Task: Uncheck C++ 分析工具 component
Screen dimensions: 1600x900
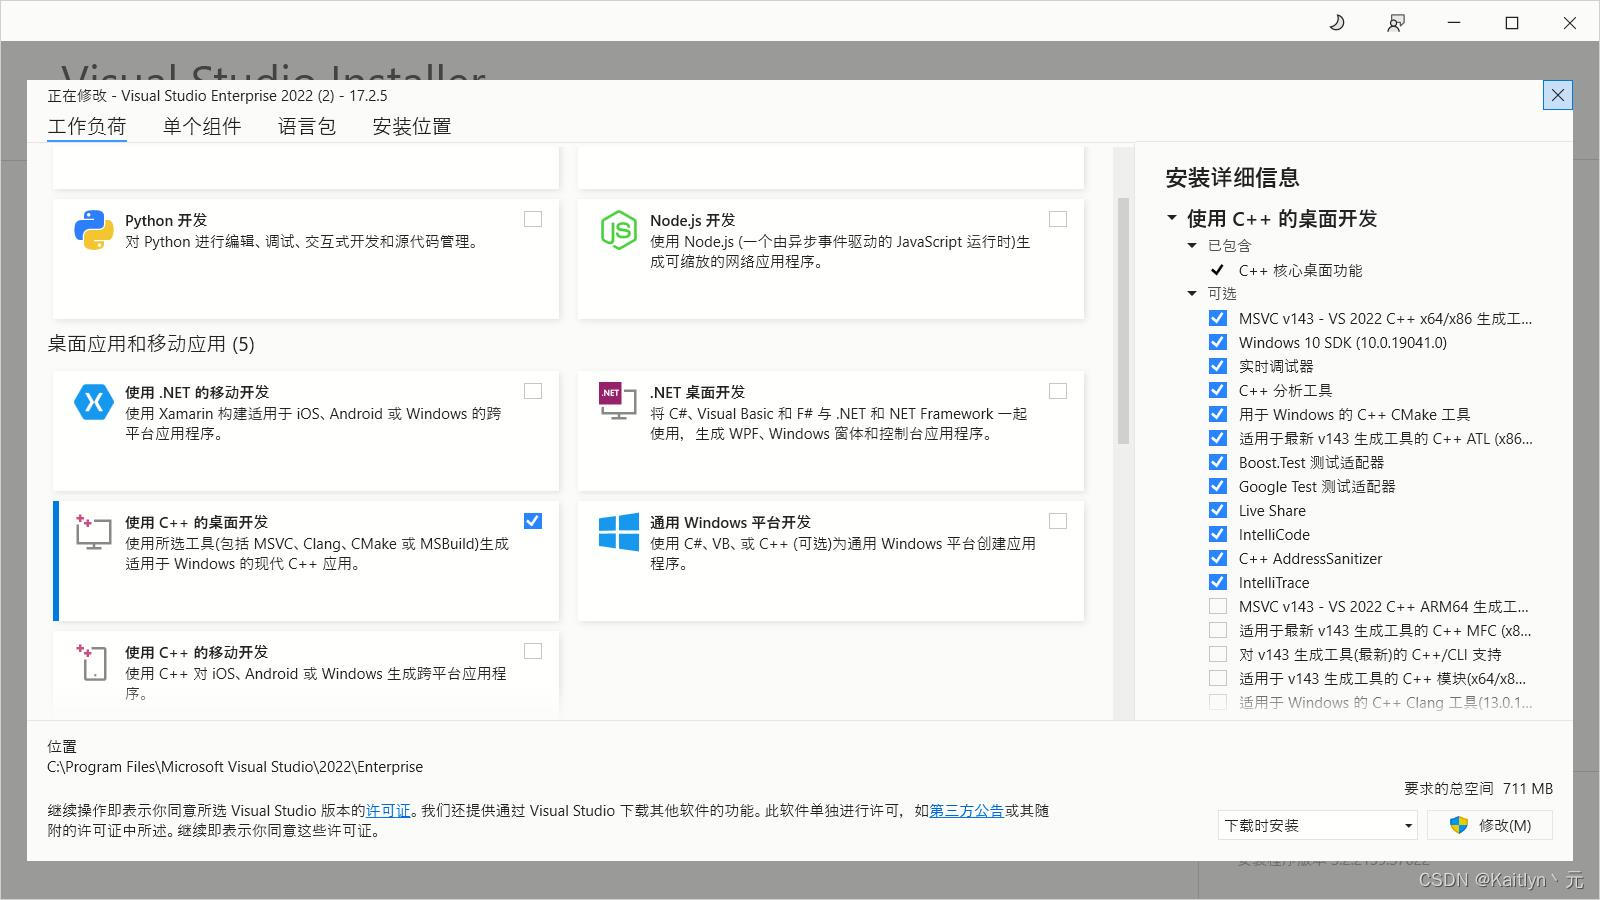Action: (1217, 390)
